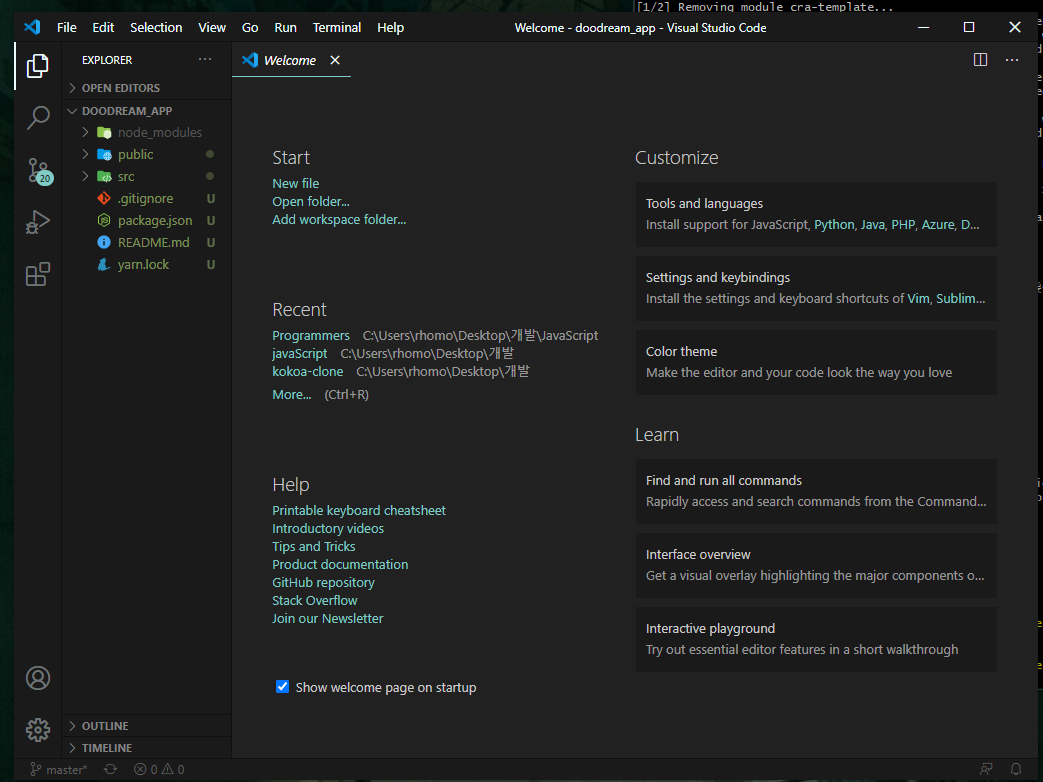Click More... recent link
This screenshot has height=782, width=1043.
click(291, 395)
